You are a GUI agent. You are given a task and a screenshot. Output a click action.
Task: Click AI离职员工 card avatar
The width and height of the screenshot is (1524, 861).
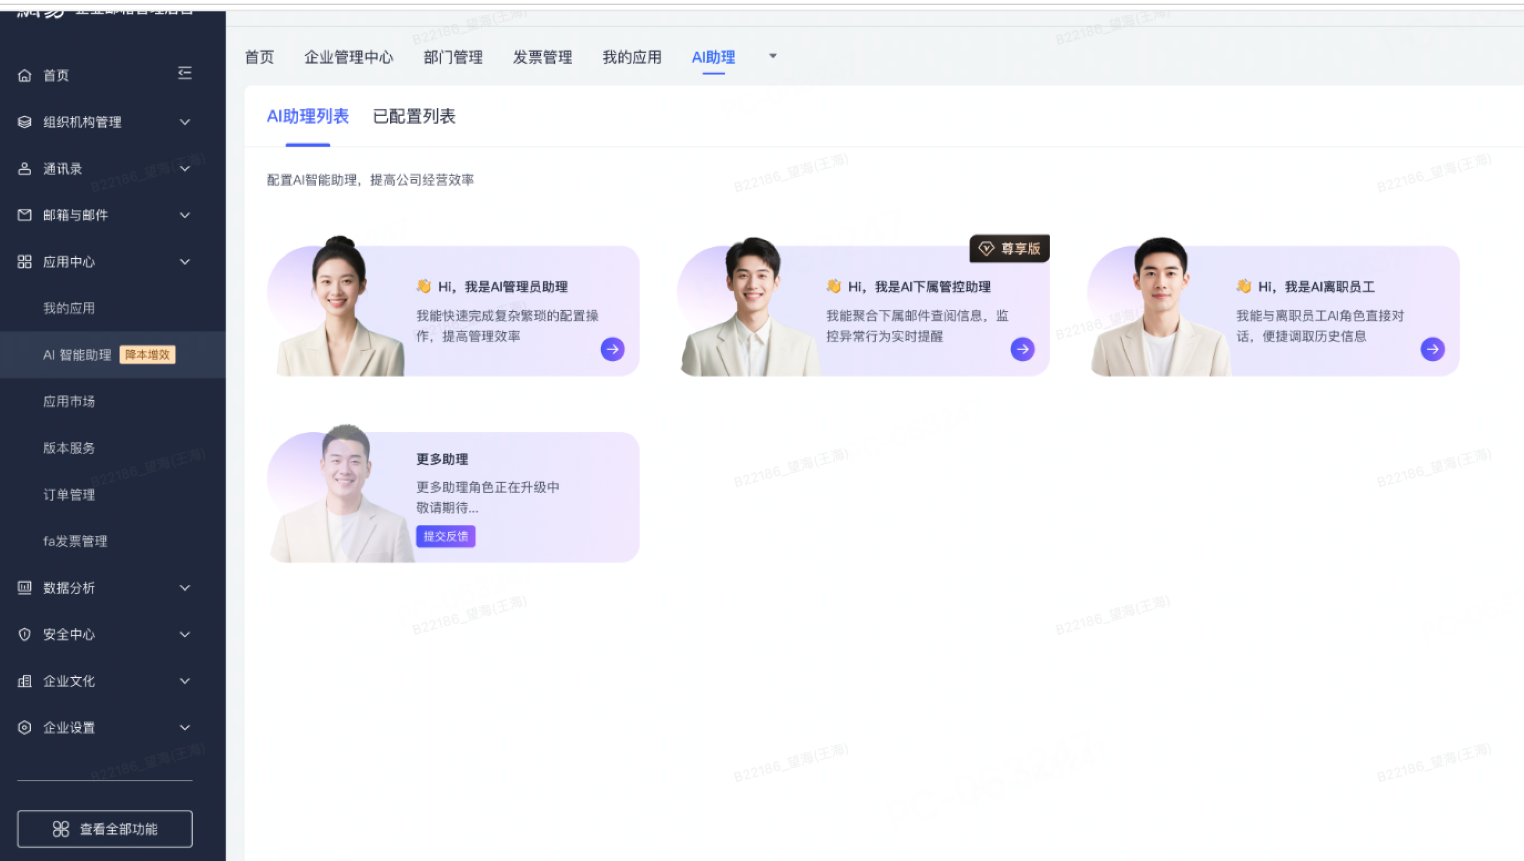1160,306
